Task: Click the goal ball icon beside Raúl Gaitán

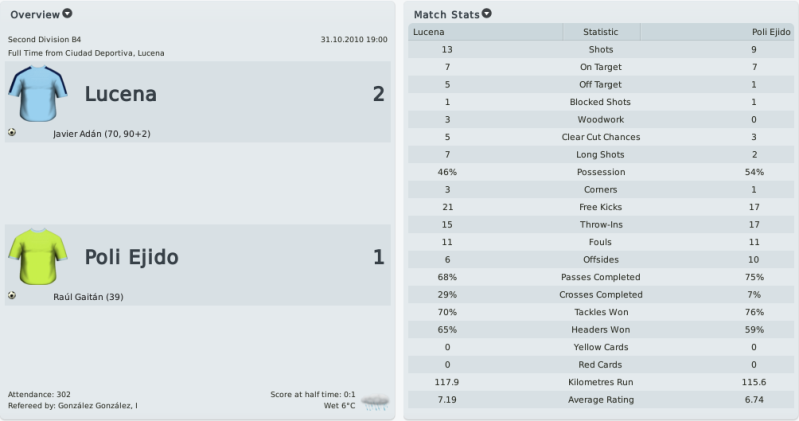Action: click(12, 296)
